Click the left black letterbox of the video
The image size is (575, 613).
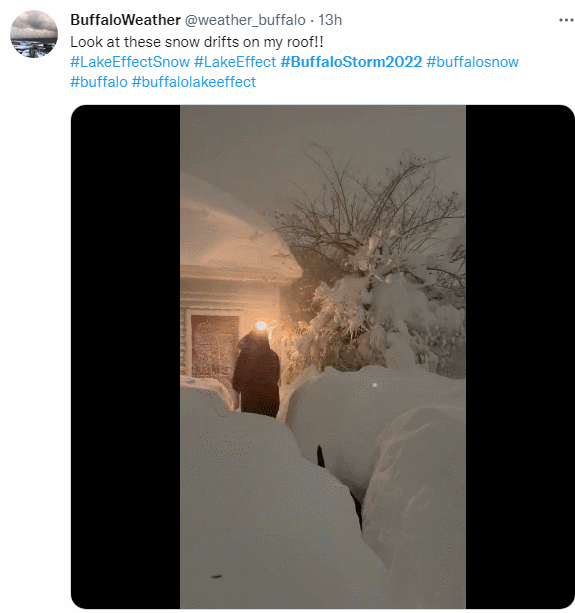coord(125,357)
